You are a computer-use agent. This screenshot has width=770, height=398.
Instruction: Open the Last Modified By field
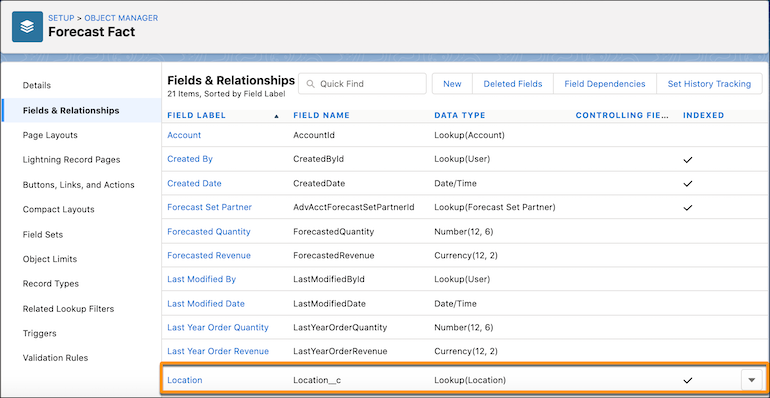(x=202, y=279)
